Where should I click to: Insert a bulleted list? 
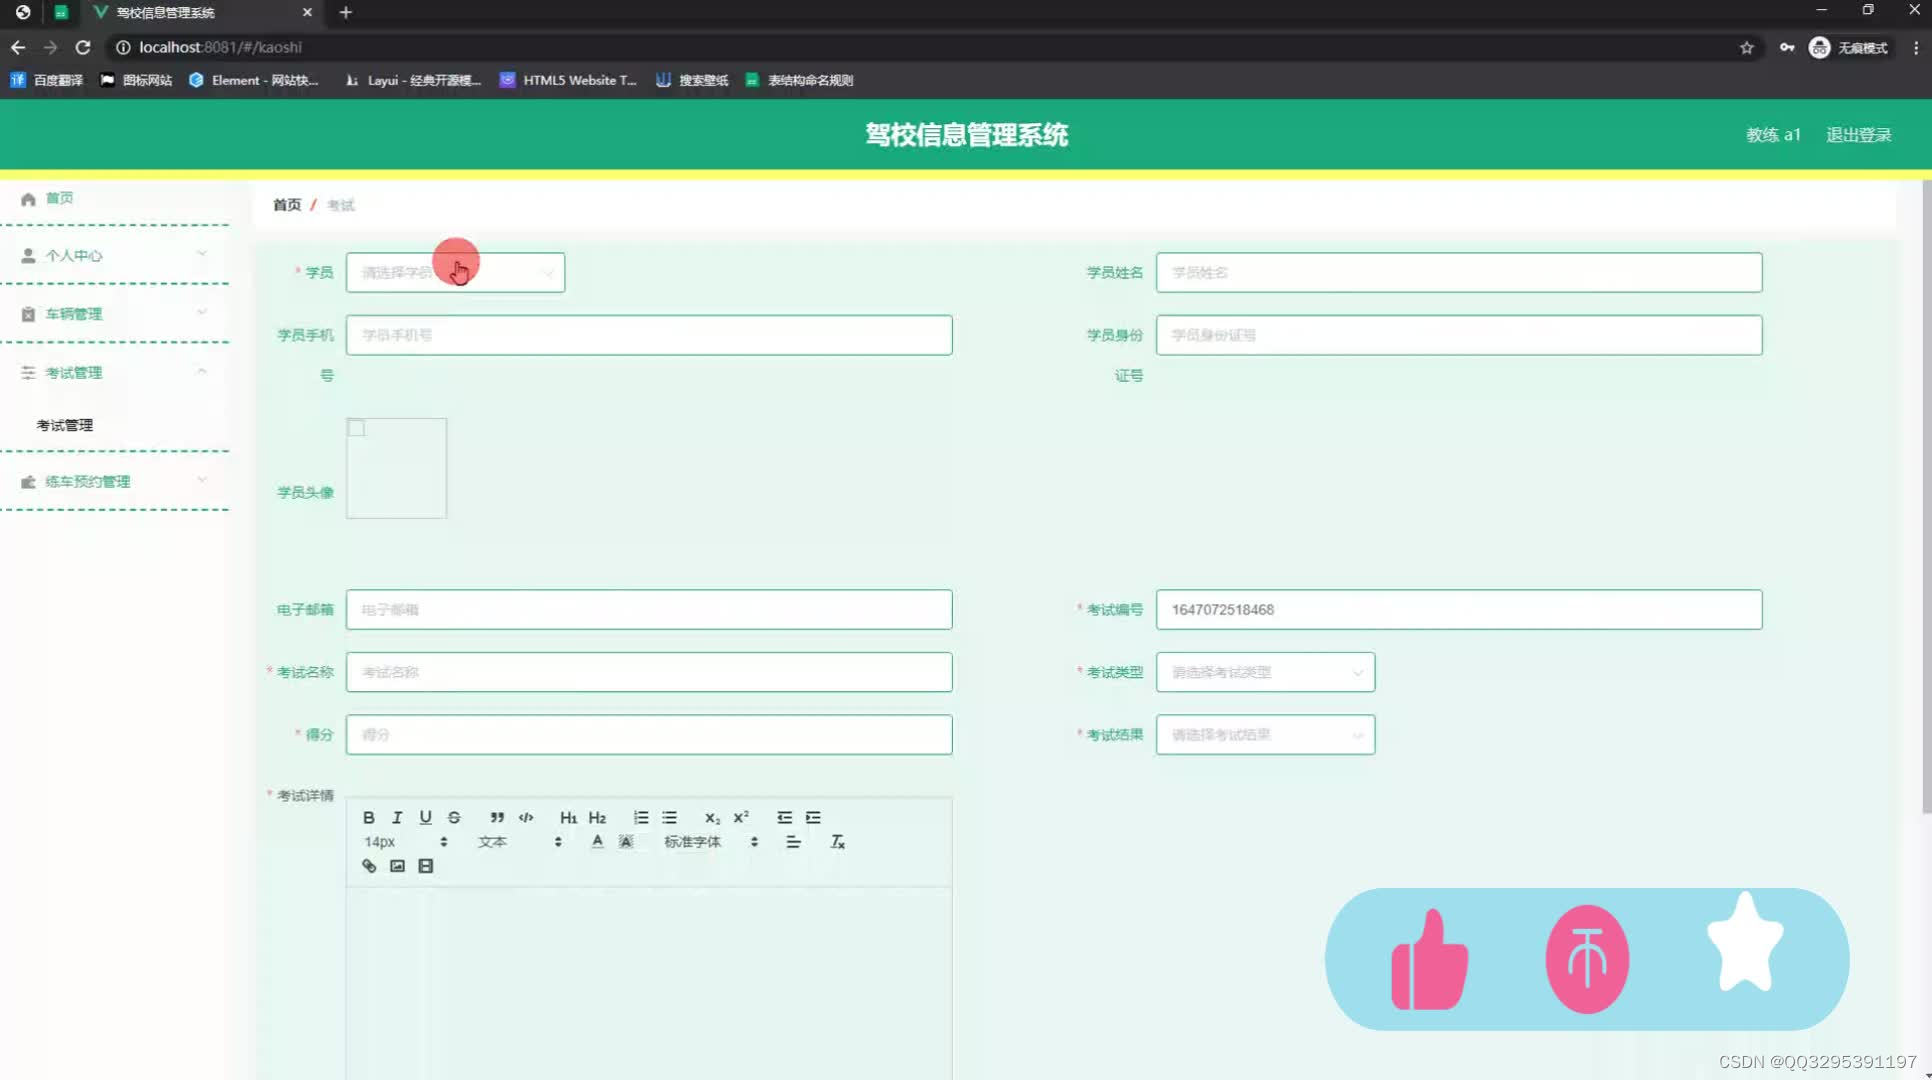pos(669,817)
